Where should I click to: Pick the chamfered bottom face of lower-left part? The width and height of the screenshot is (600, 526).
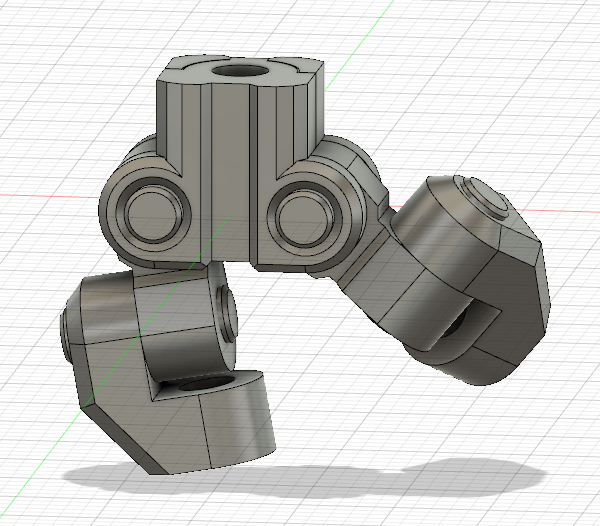pos(126,441)
